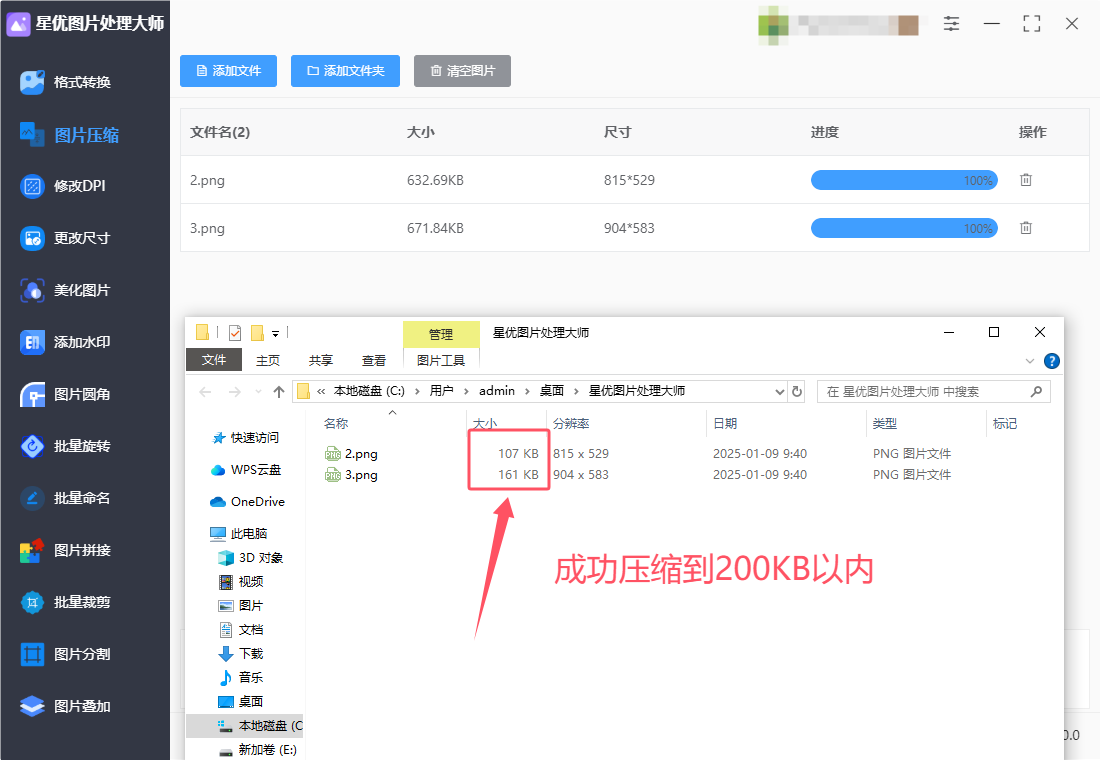1100x760 pixels.
Task: Click the 桌面 breadcrumb
Action: coord(551,391)
